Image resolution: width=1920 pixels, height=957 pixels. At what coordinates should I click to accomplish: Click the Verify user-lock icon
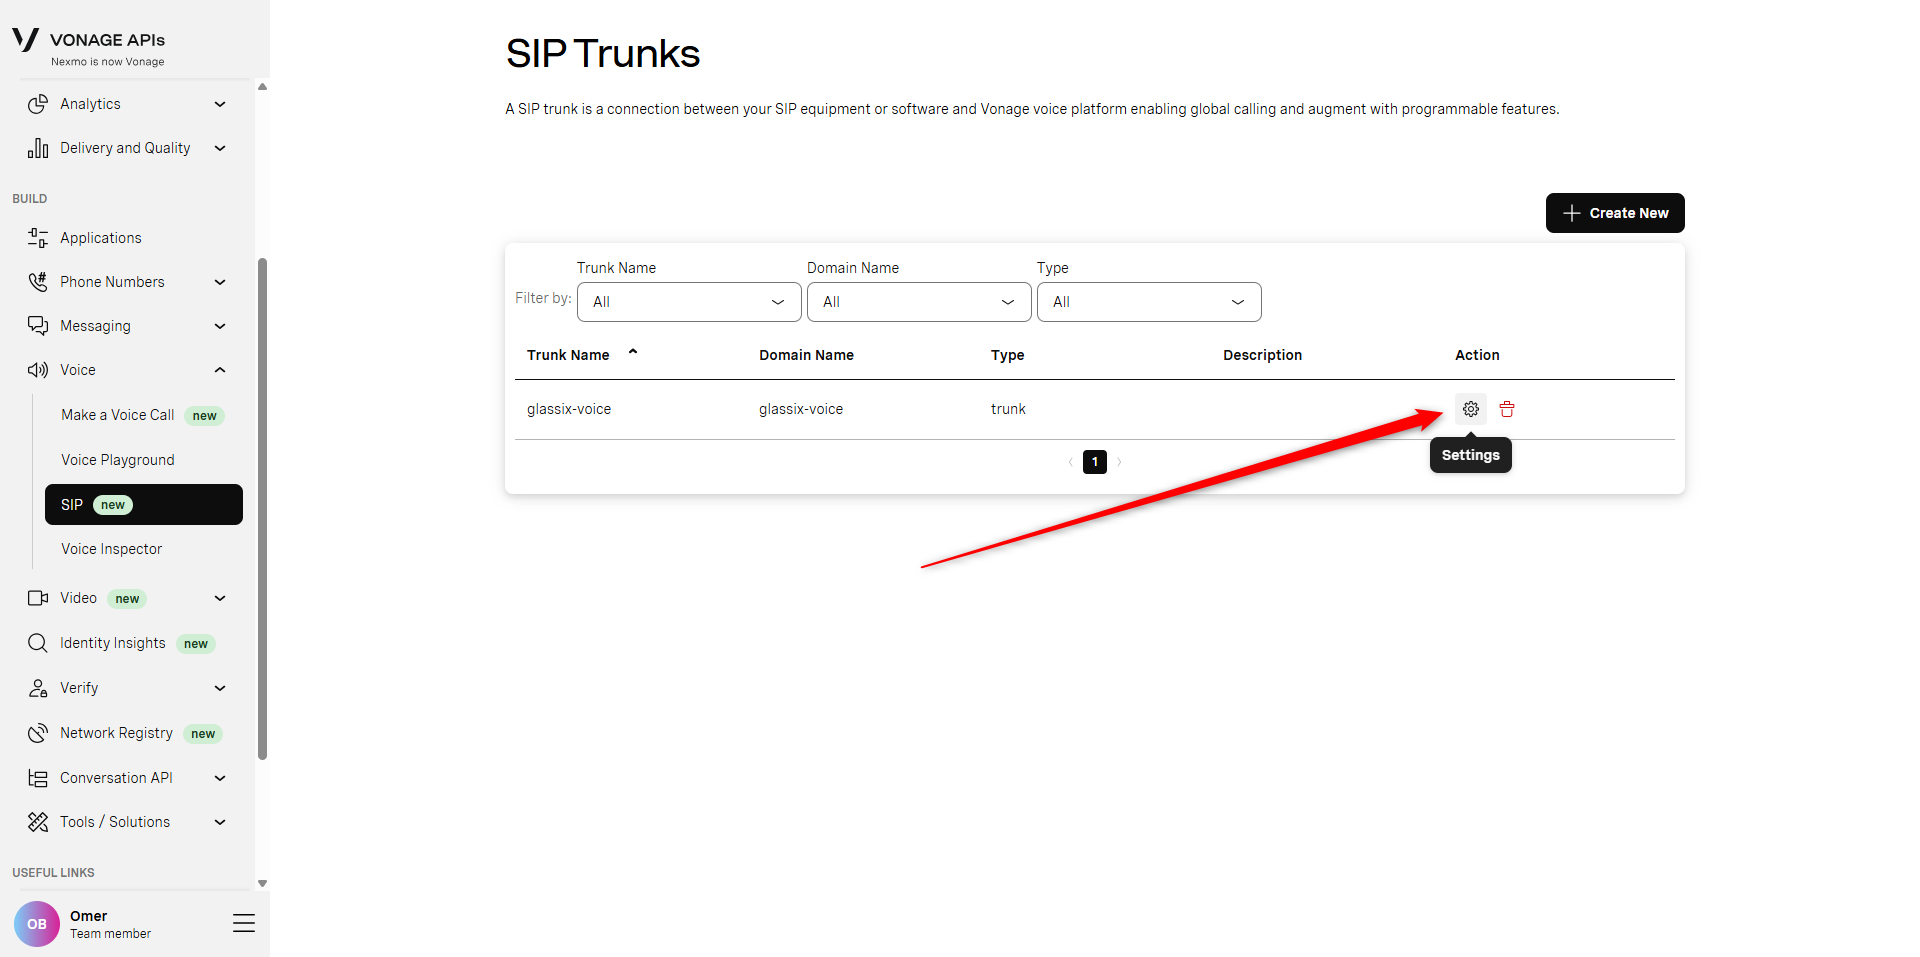38,688
